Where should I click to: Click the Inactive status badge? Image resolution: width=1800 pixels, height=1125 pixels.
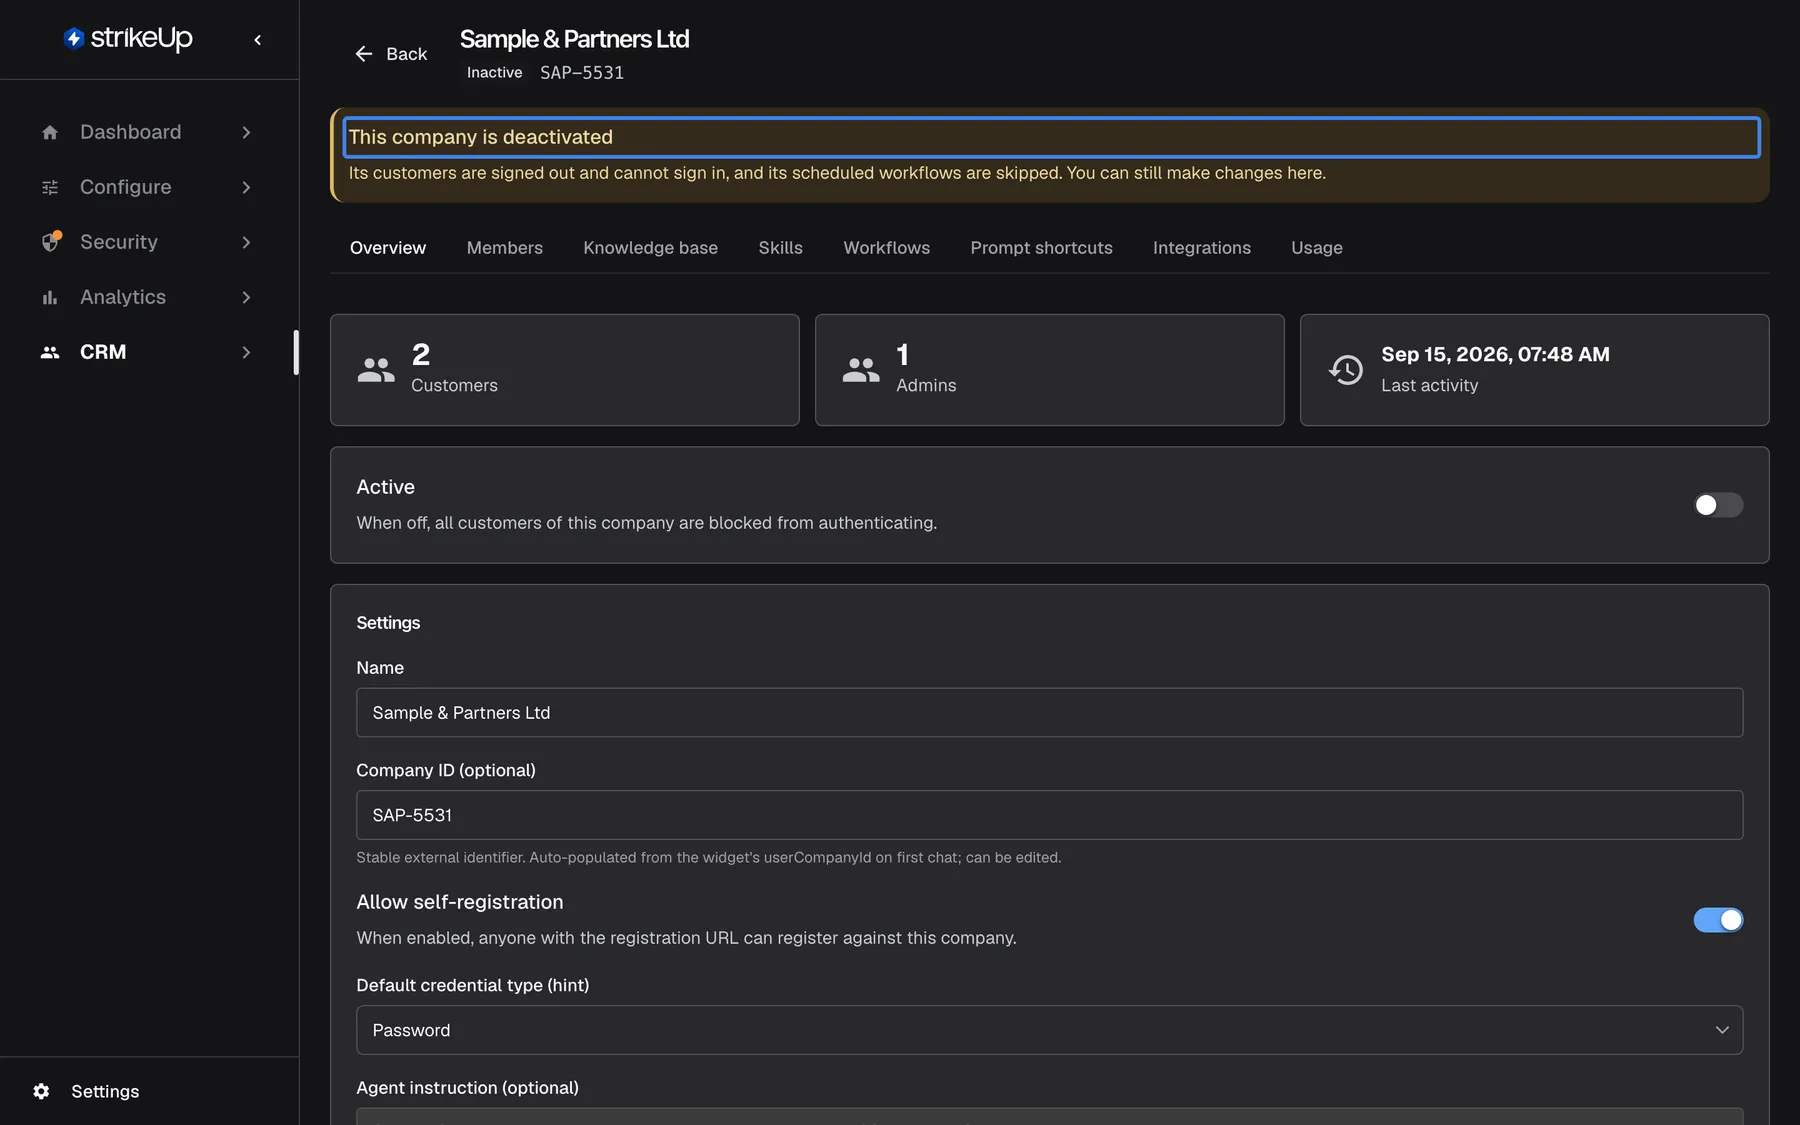pyautogui.click(x=494, y=73)
